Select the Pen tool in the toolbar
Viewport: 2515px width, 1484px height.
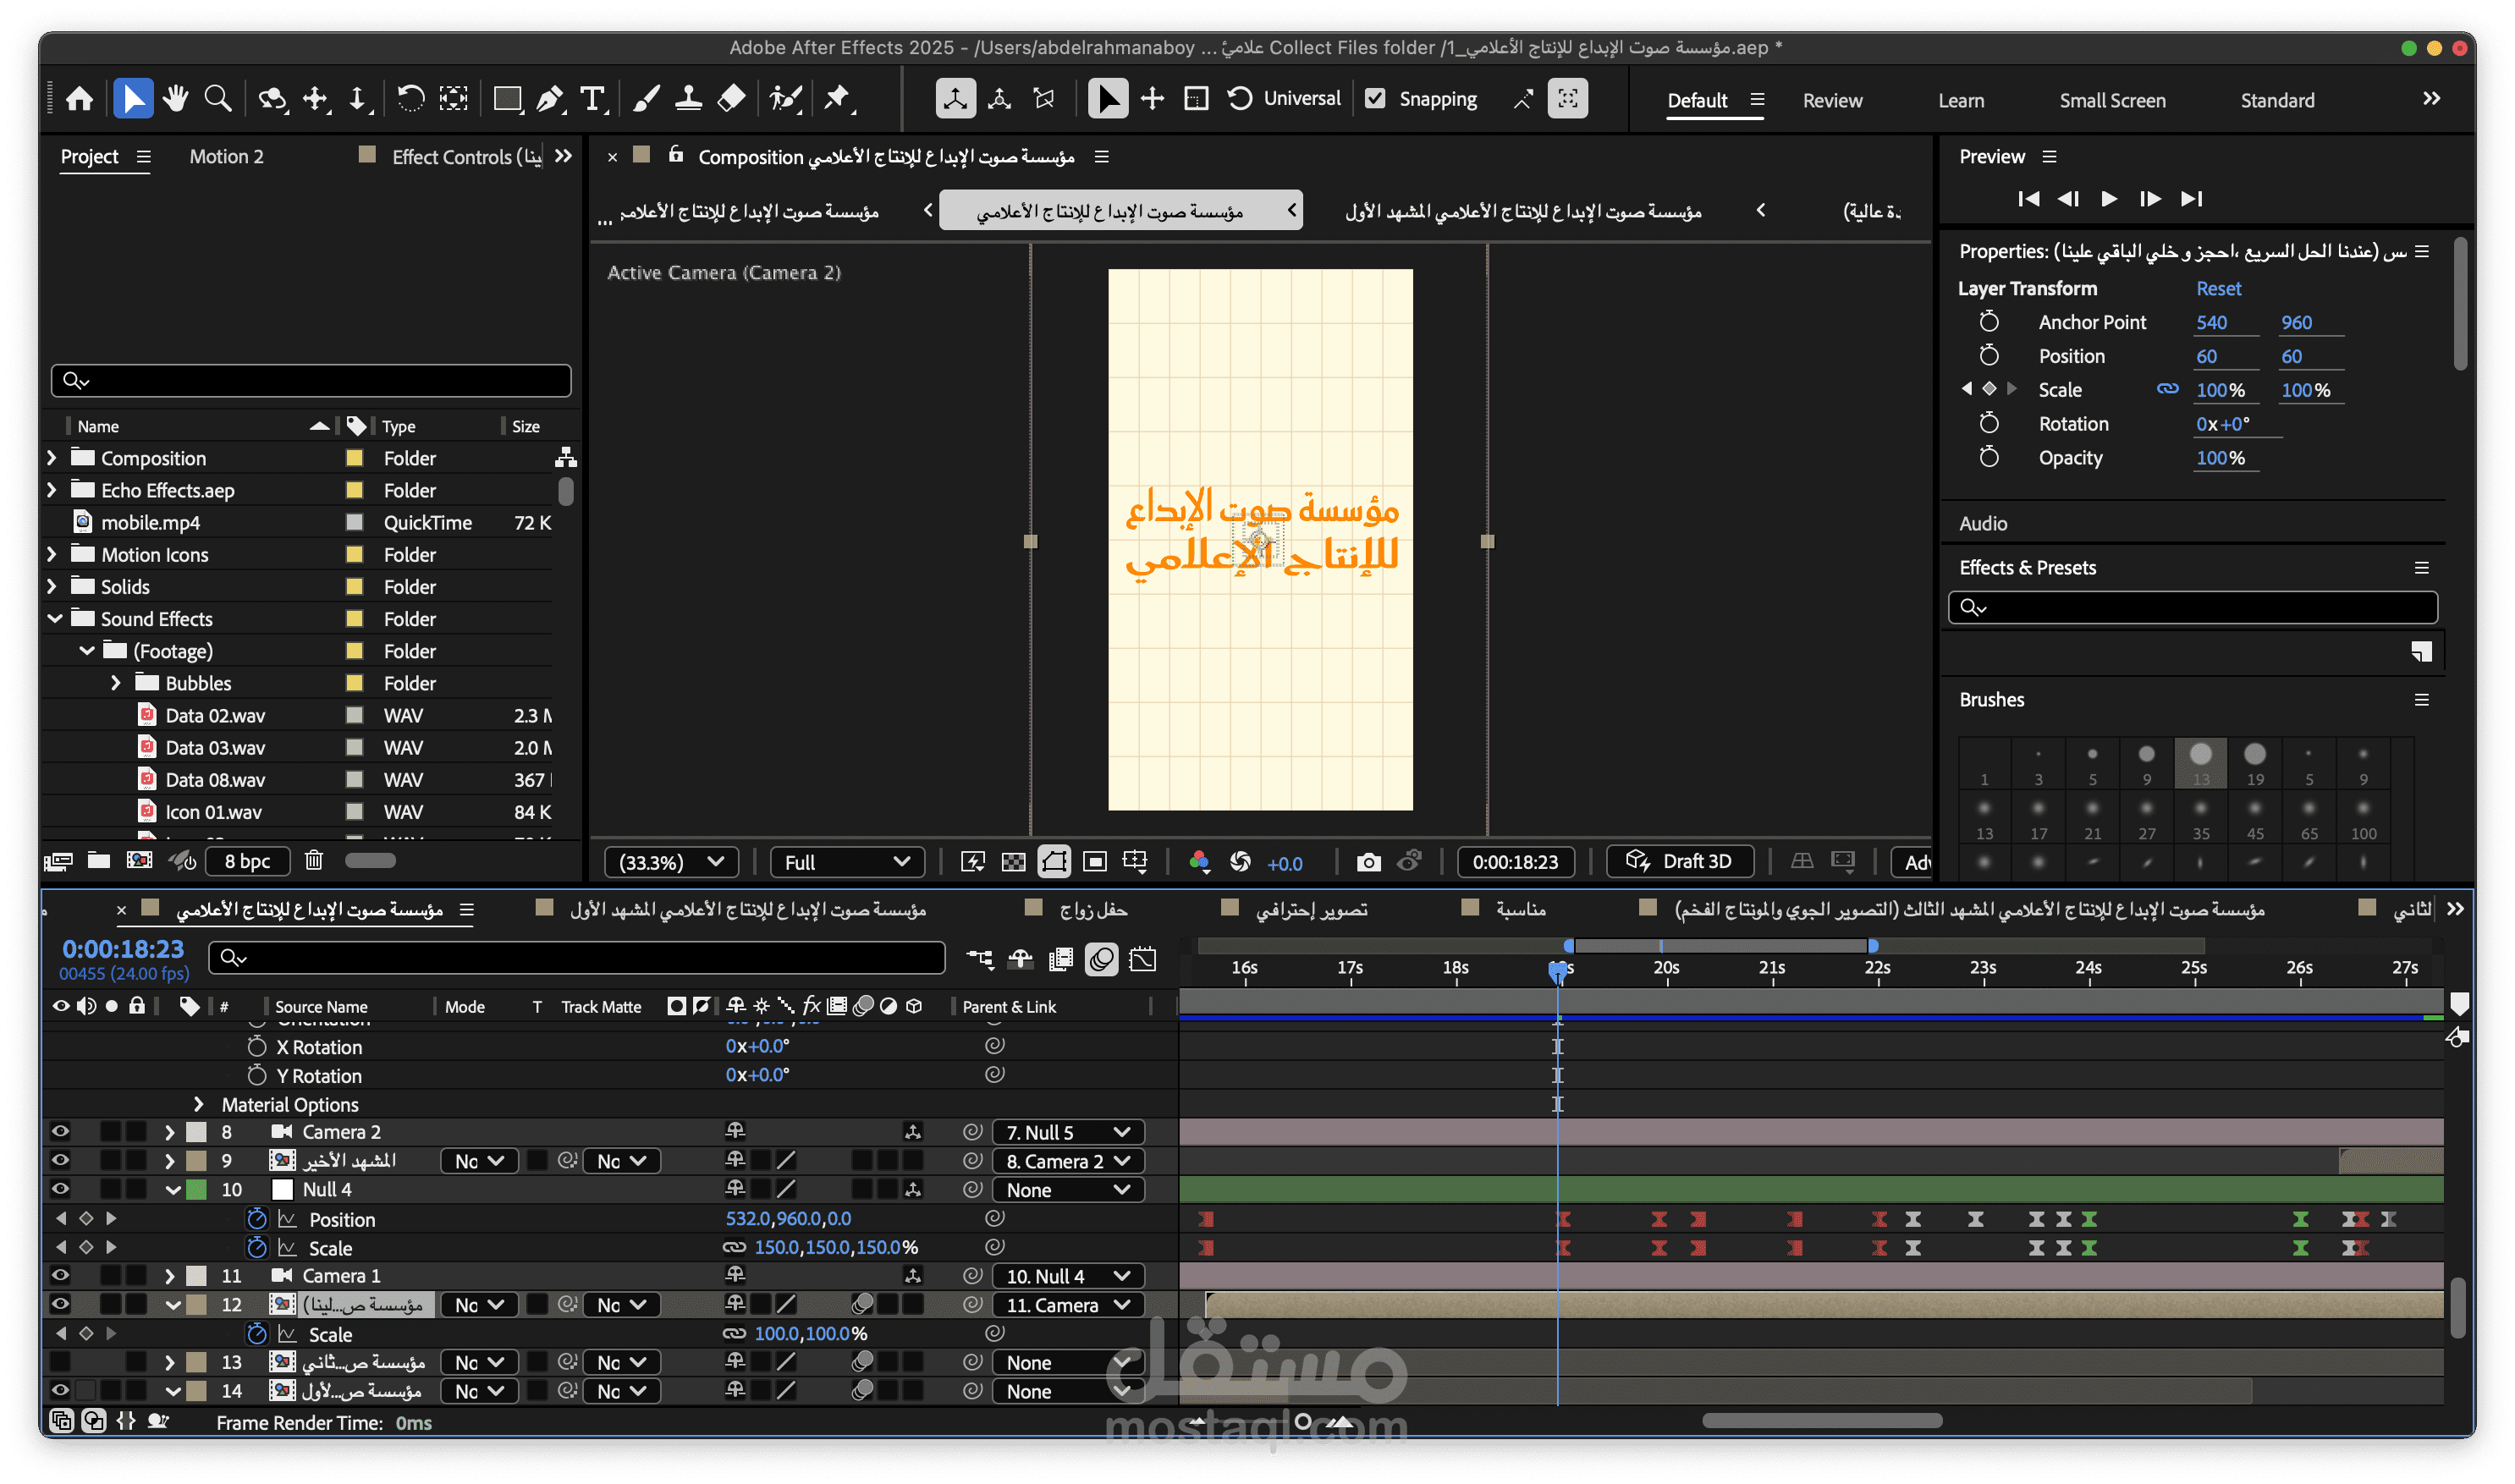(x=549, y=99)
